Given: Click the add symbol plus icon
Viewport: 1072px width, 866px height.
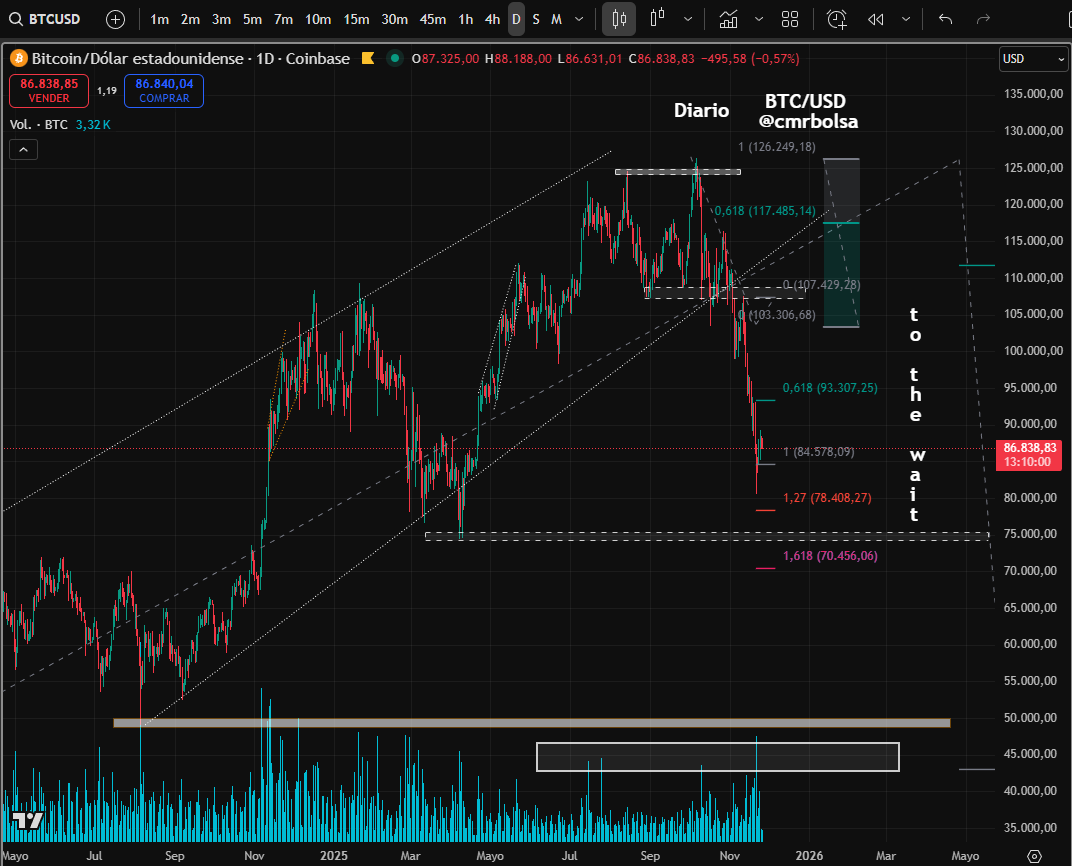Looking at the screenshot, I should pos(116,19).
